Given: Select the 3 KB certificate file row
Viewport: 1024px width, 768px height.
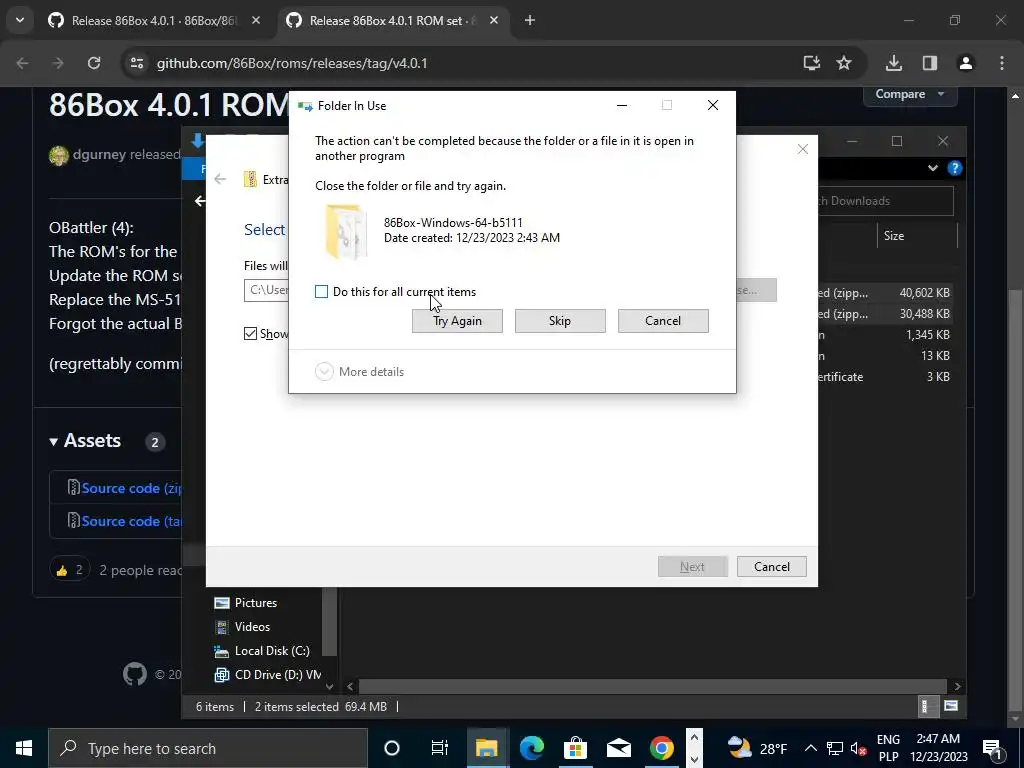Looking at the screenshot, I should pyautogui.click(x=884, y=377).
